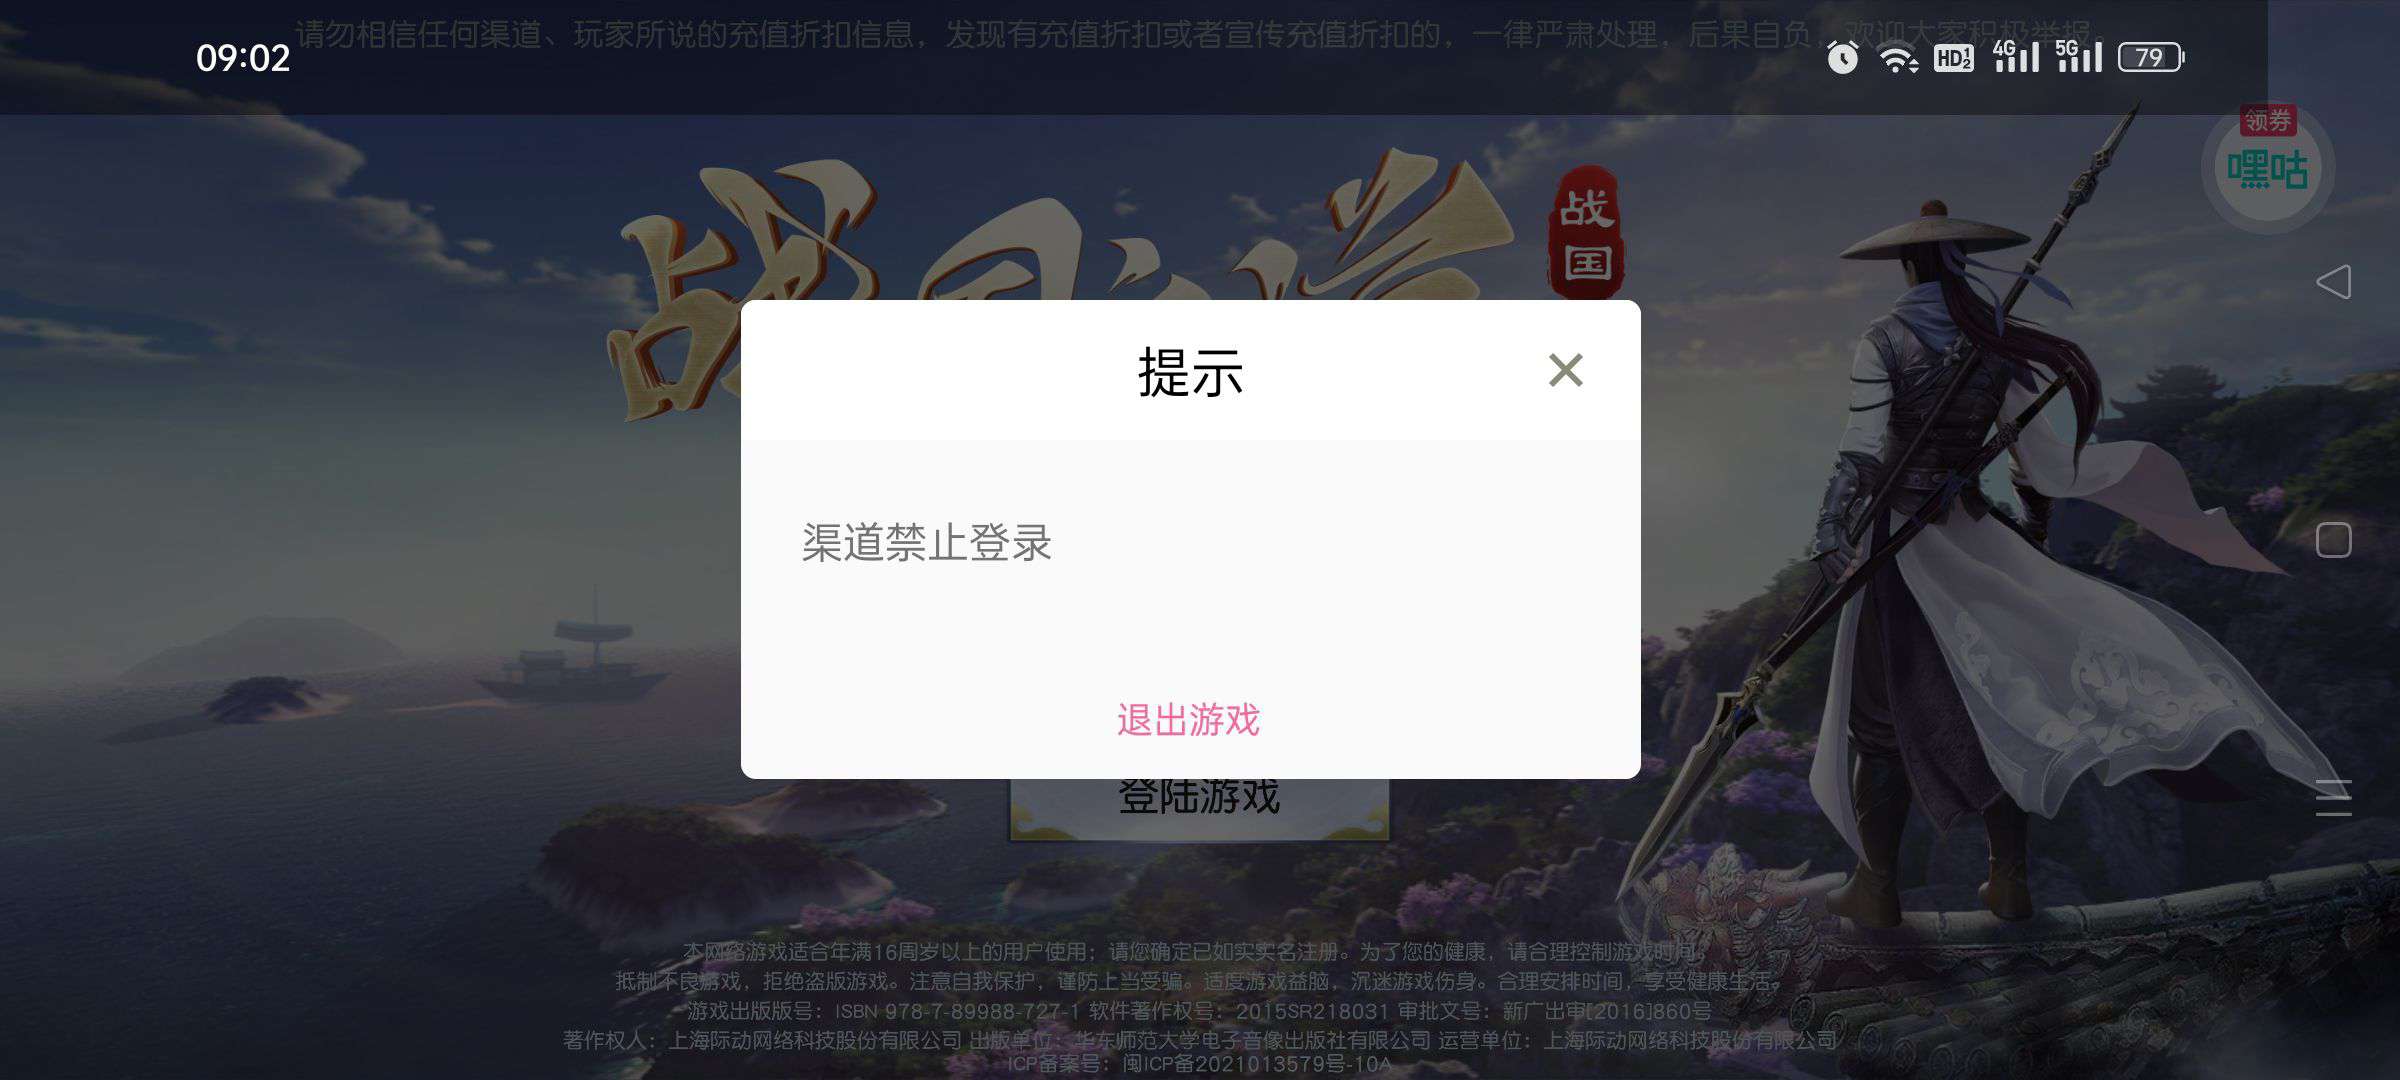
Task: Tap the Wi-Fi status icon
Action: point(1898,59)
